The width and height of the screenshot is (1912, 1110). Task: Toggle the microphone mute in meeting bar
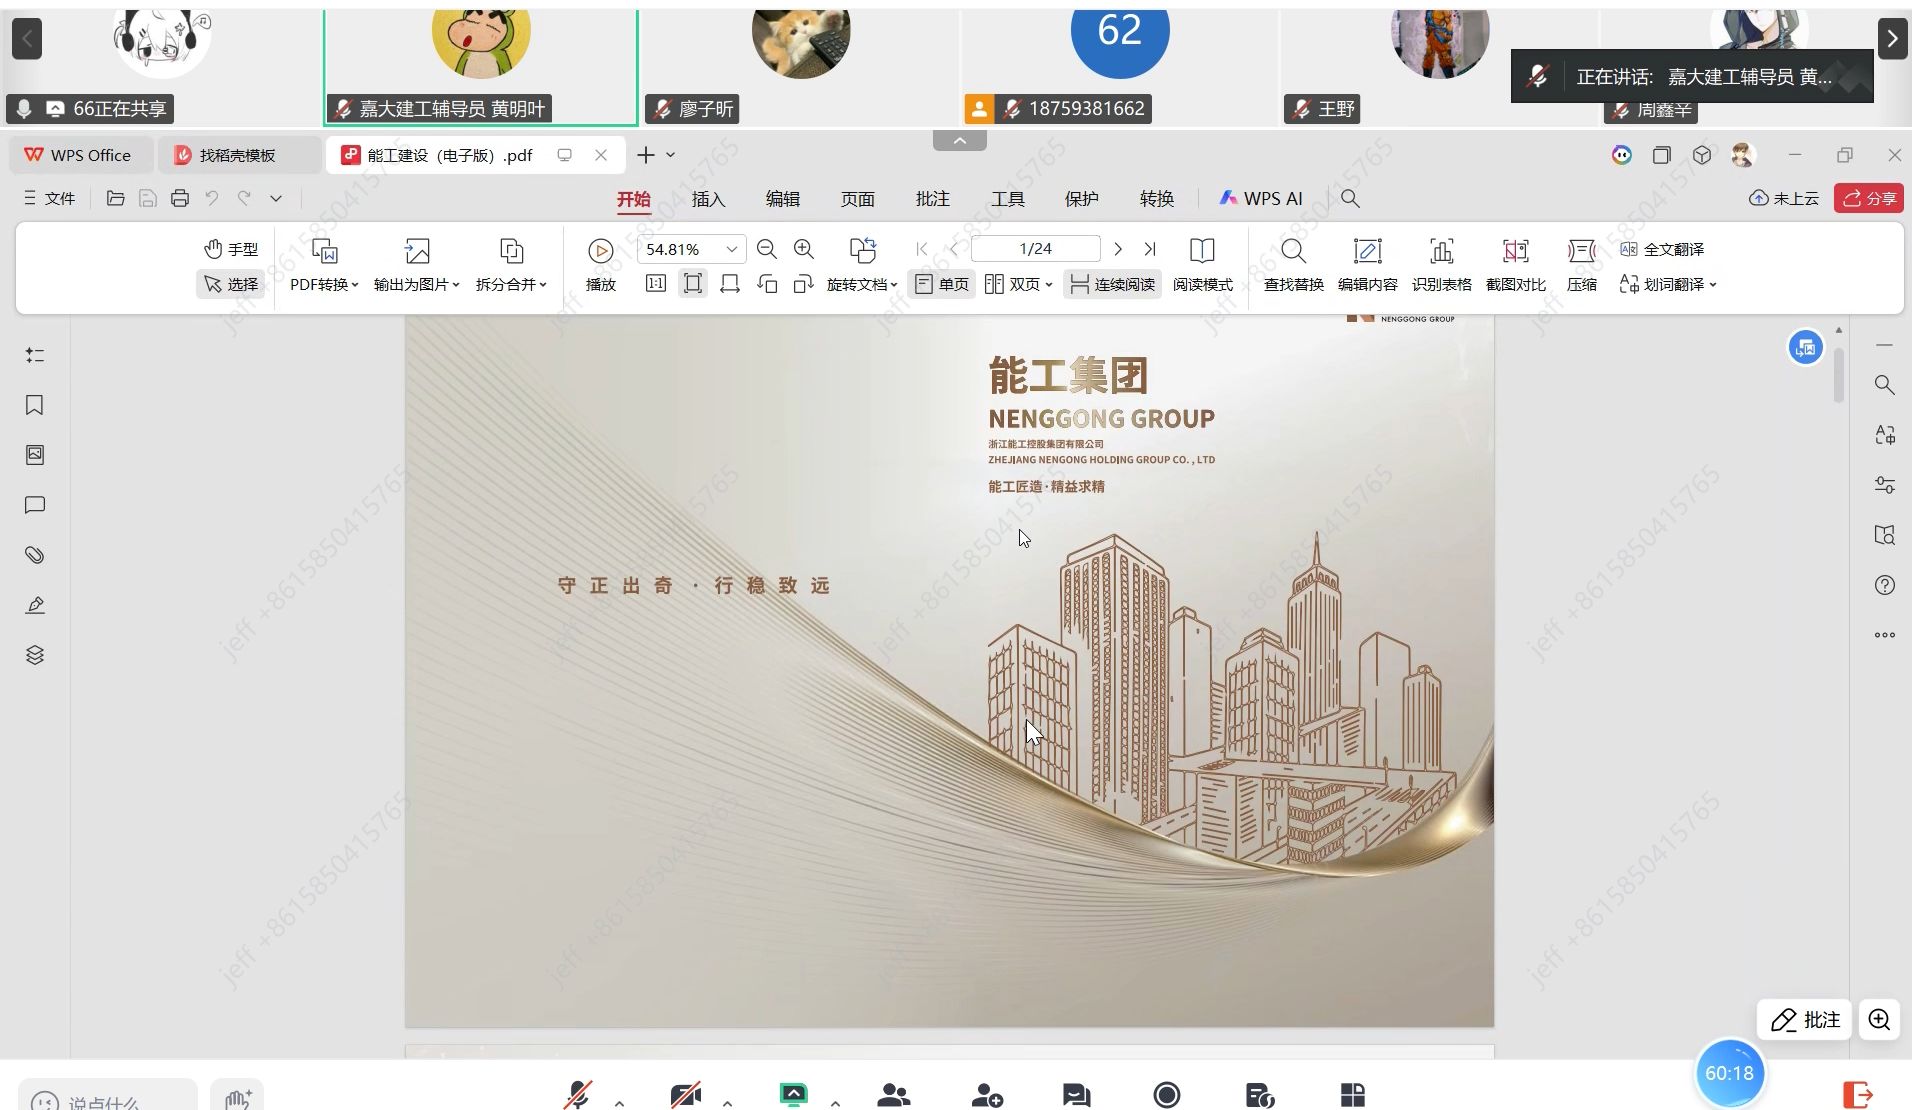pos(578,1095)
